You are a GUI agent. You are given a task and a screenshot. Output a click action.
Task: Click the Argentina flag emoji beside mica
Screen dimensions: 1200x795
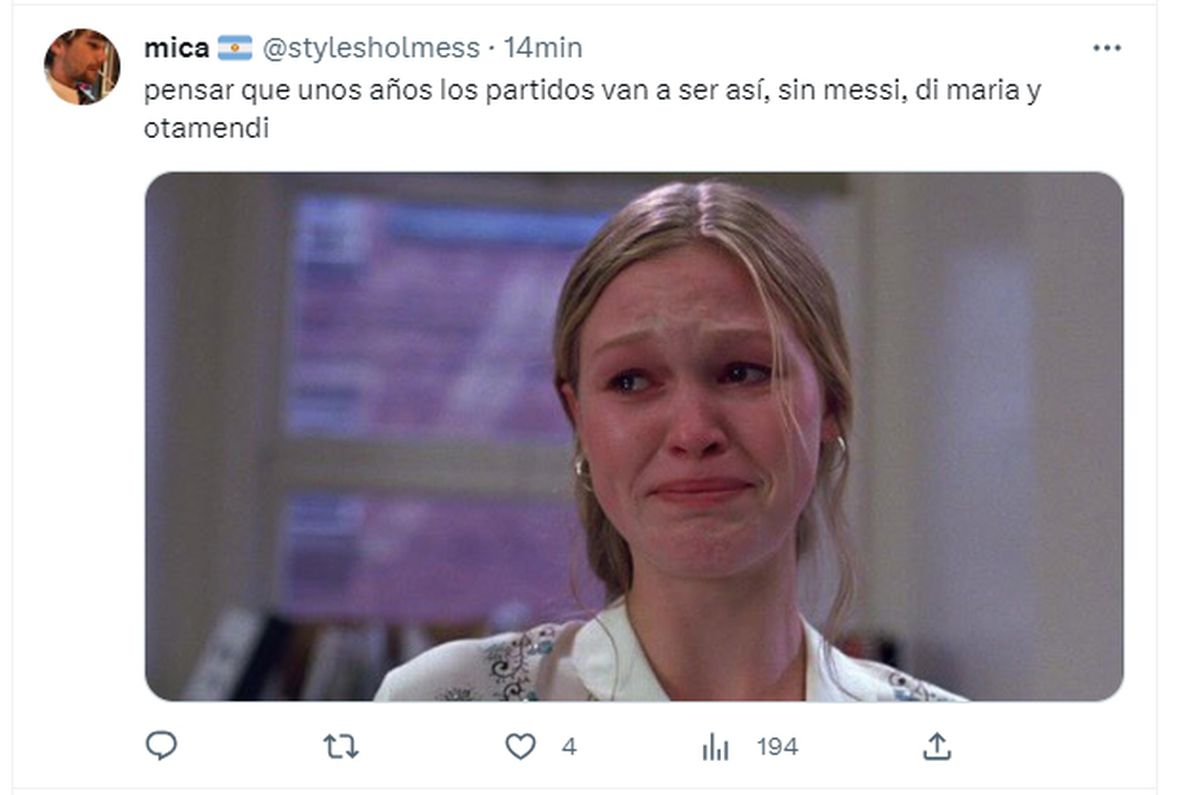click(234, 47)
